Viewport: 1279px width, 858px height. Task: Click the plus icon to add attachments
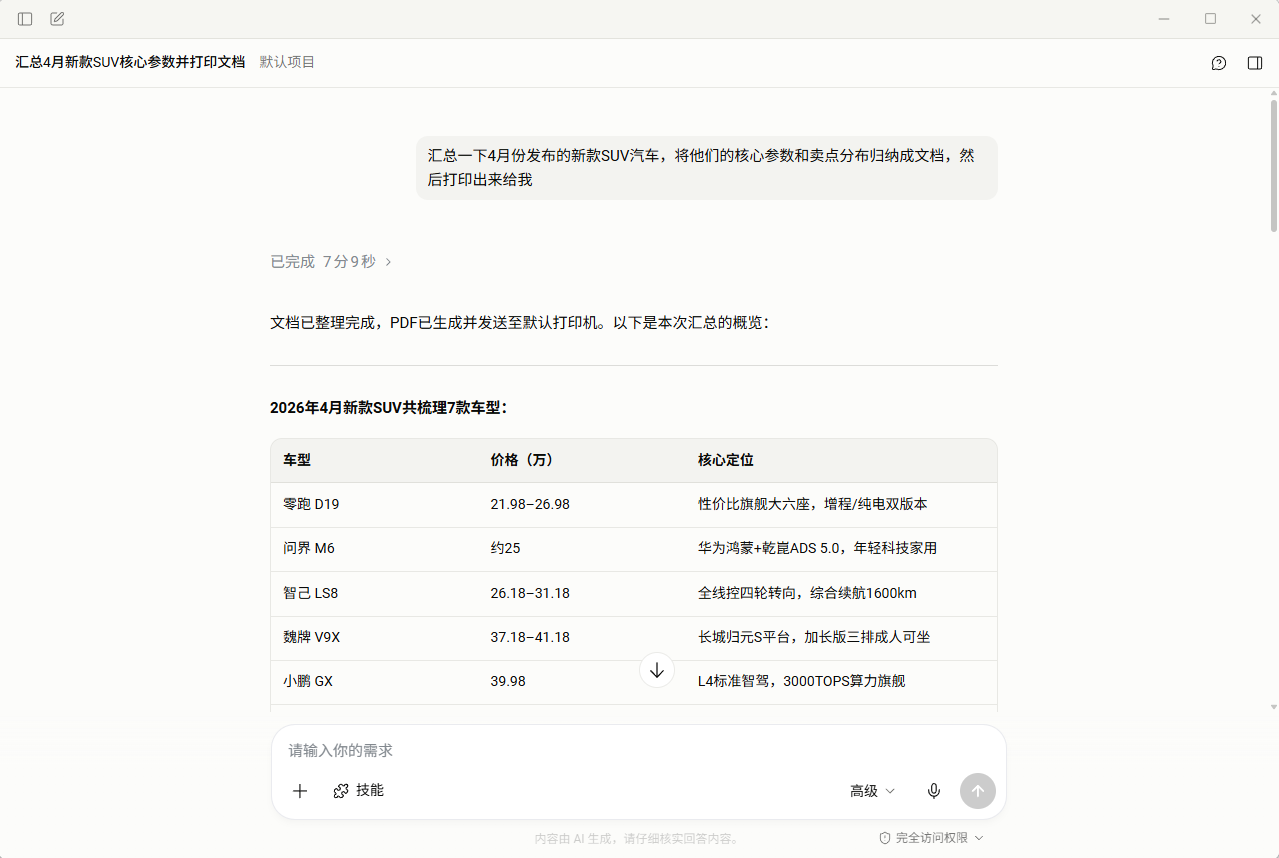point(300,790)
